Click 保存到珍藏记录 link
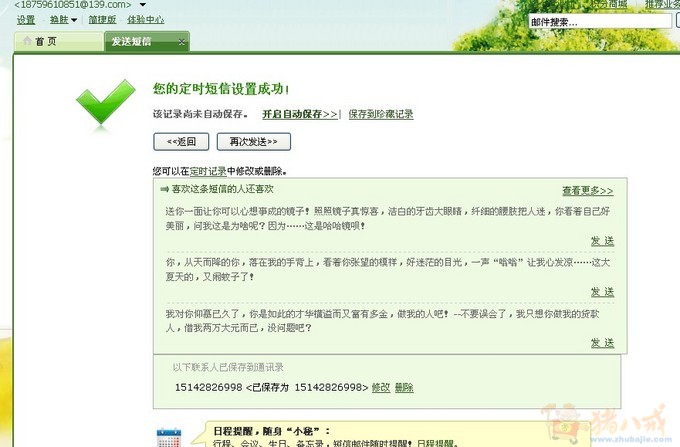This screenshot has width=680, height=447. [x=381, y=114]
